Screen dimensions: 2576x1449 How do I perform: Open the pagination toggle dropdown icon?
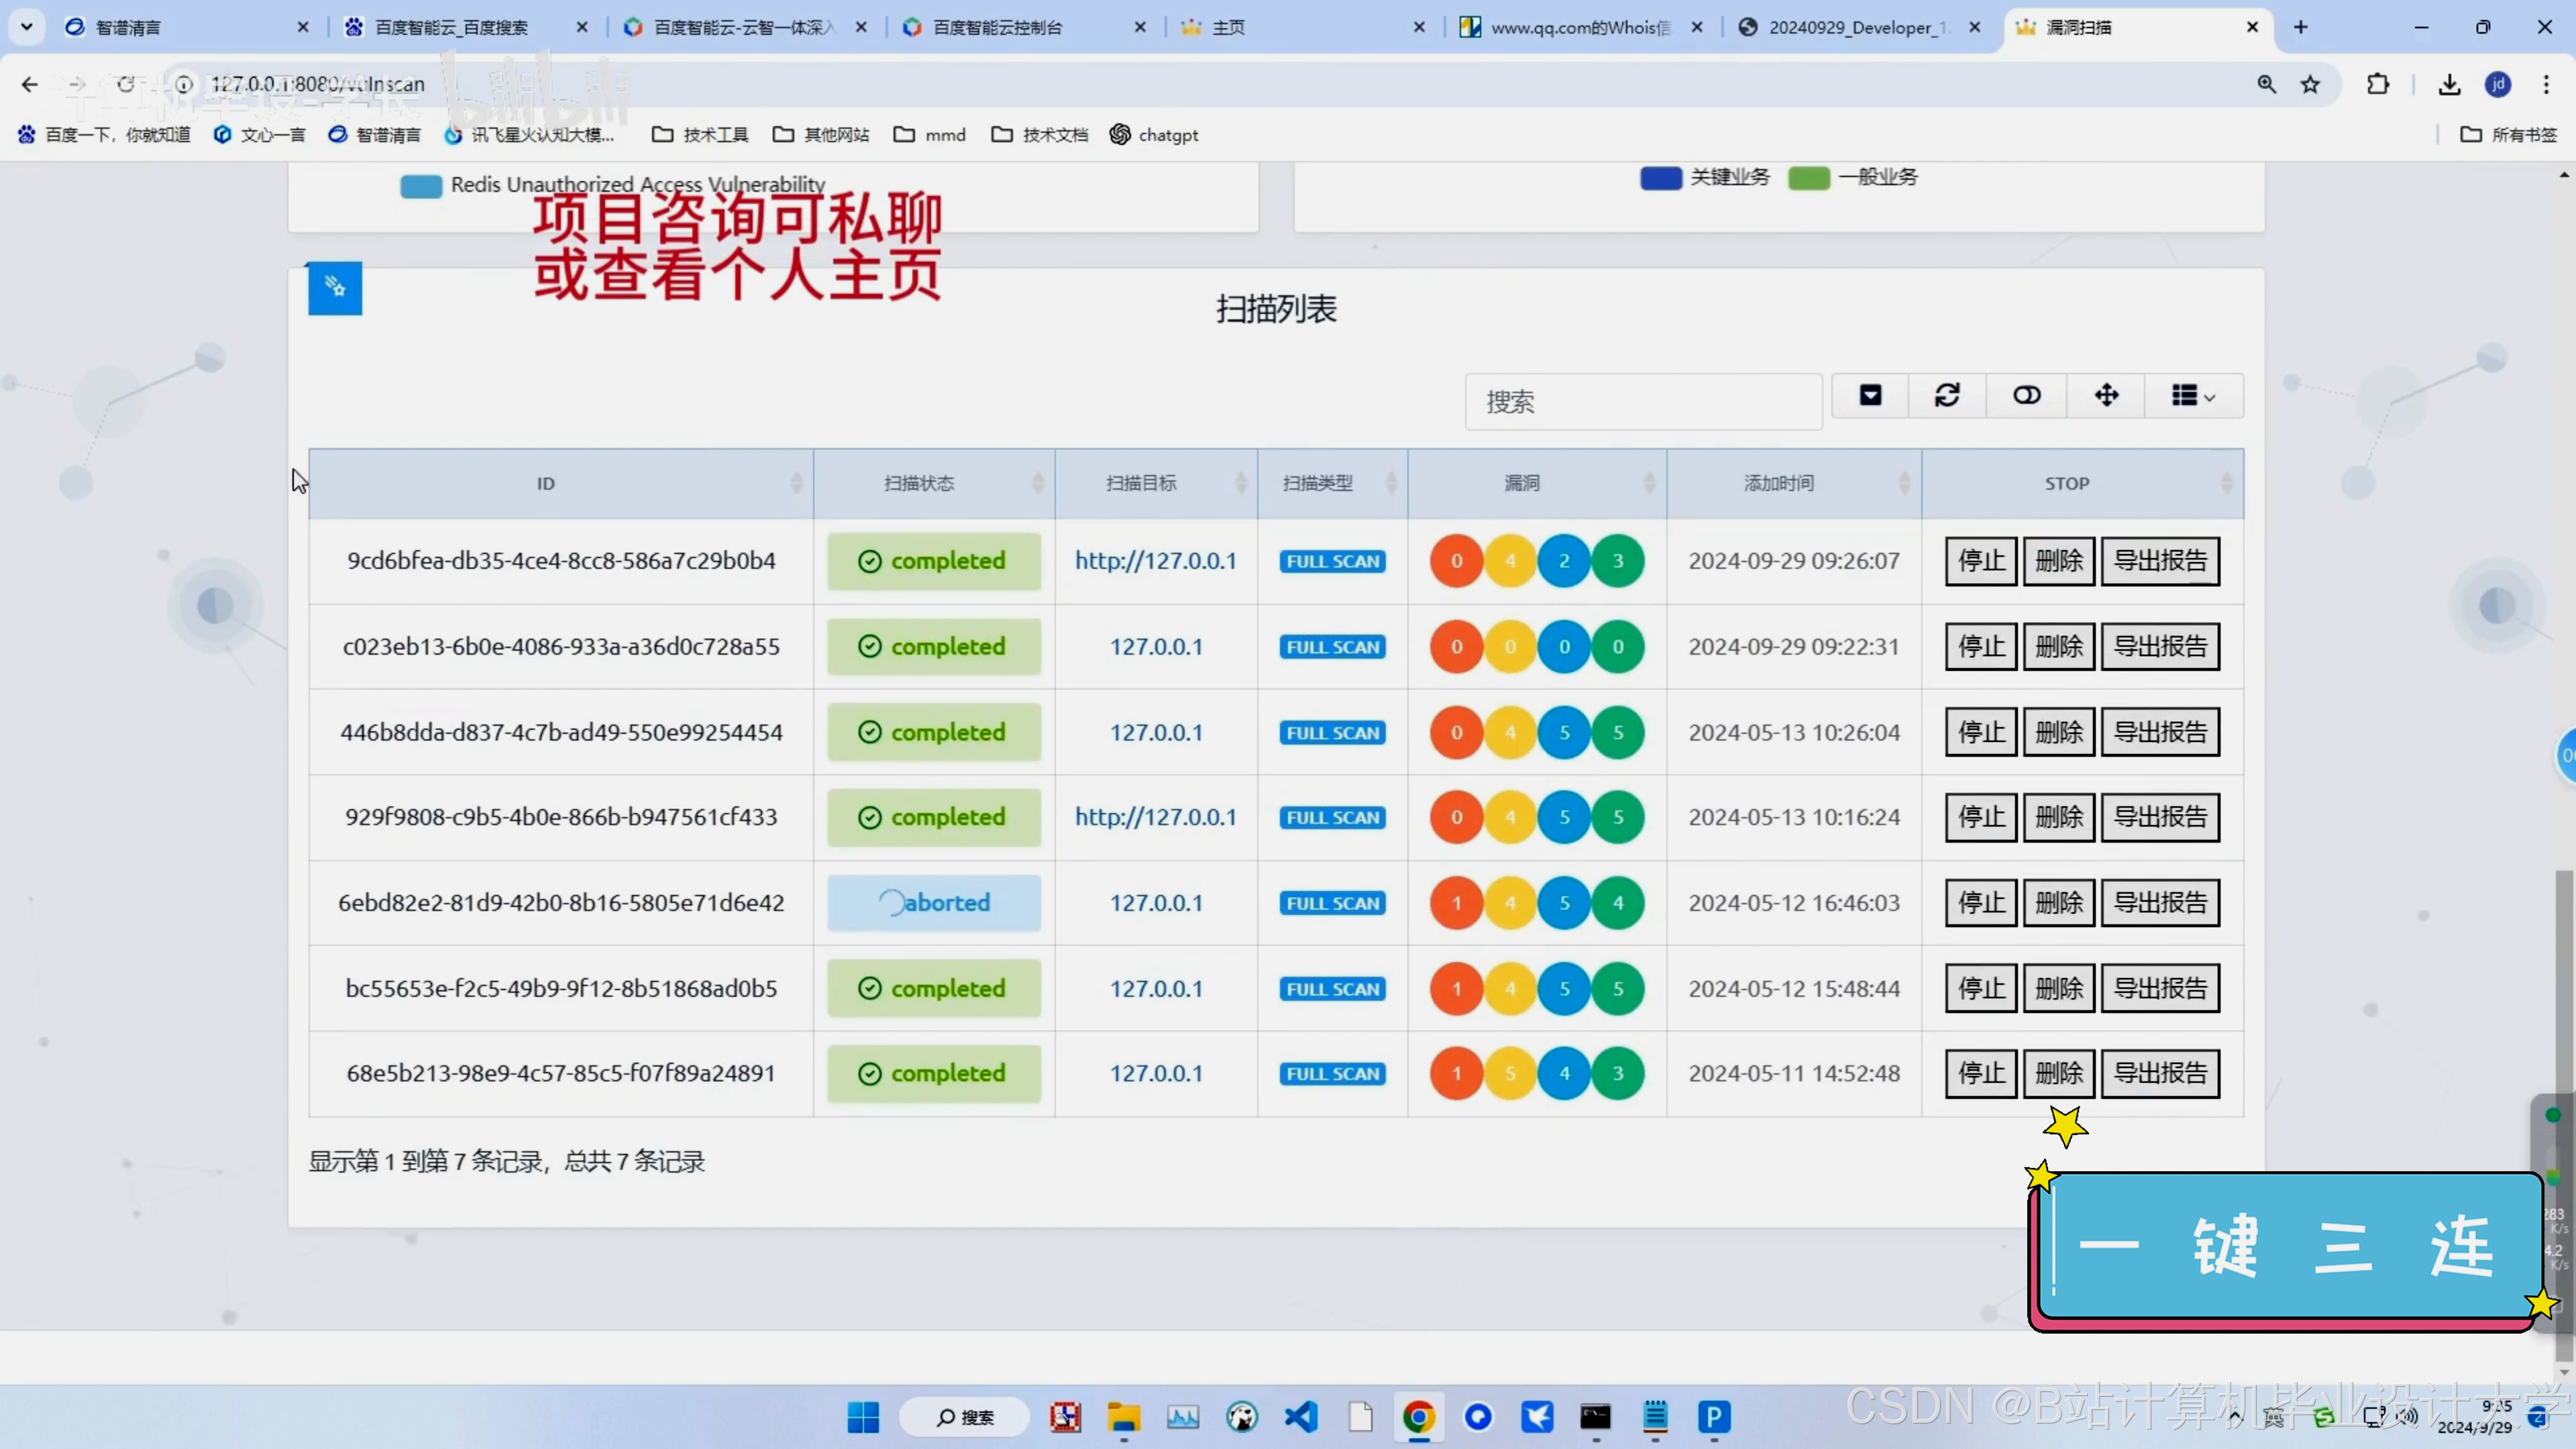point(1870,396)
